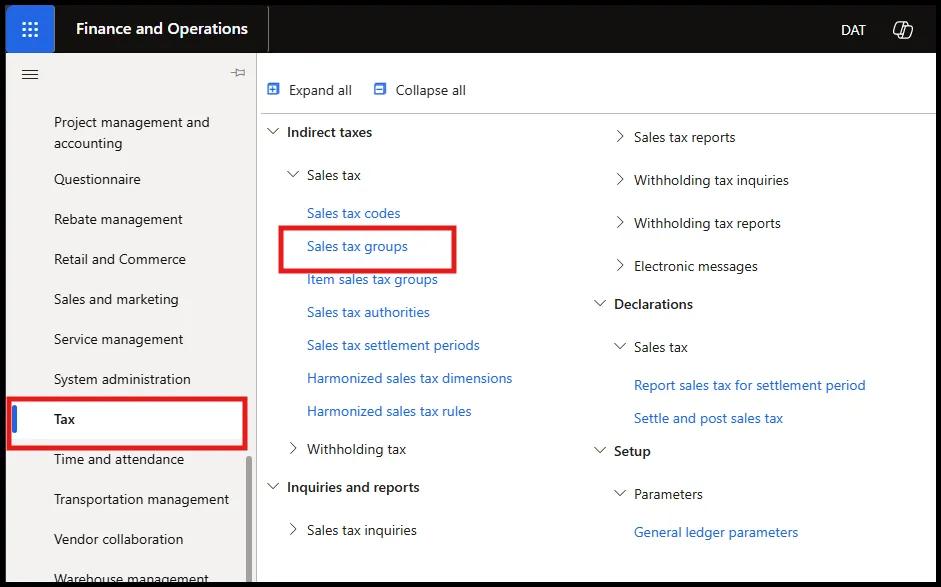Select Sales and marketing module

coord(116,299)
